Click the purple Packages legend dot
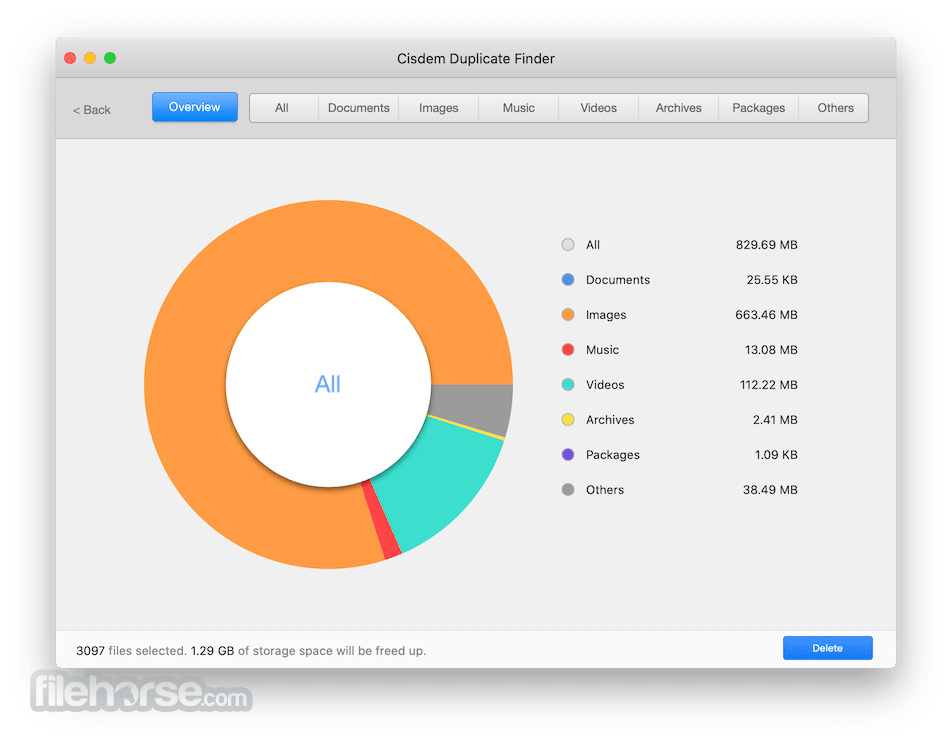Viewport: 952px width, 742px height. click(x=568, y=455)
